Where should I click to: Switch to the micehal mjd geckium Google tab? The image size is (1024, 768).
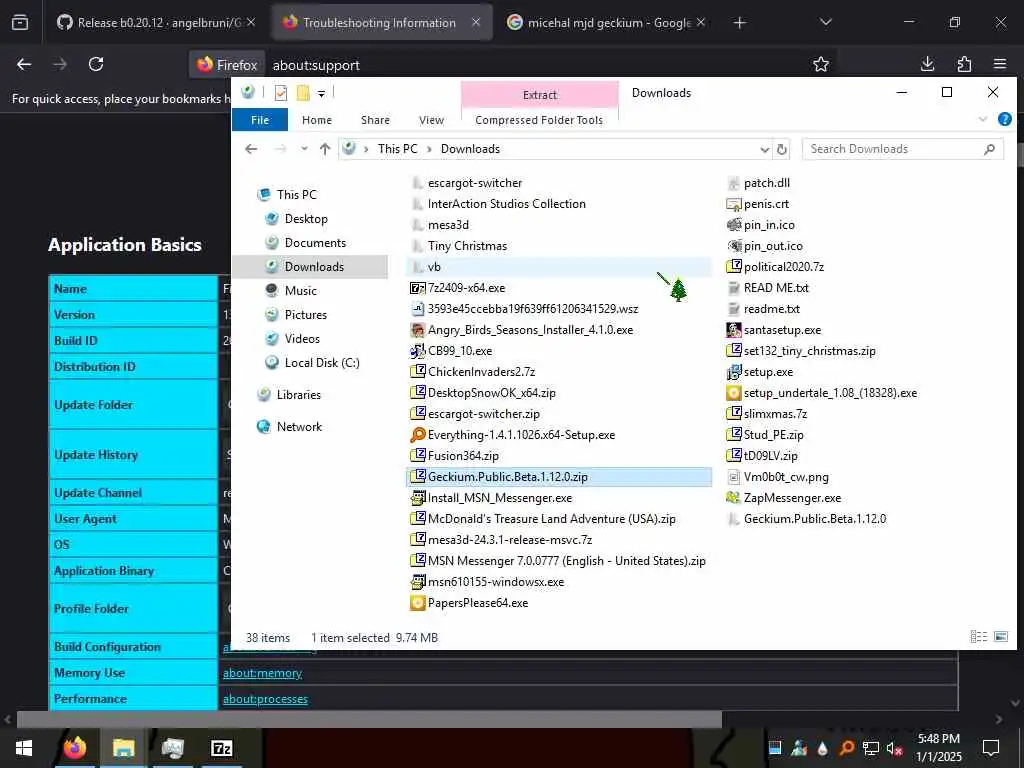[606, 22]
